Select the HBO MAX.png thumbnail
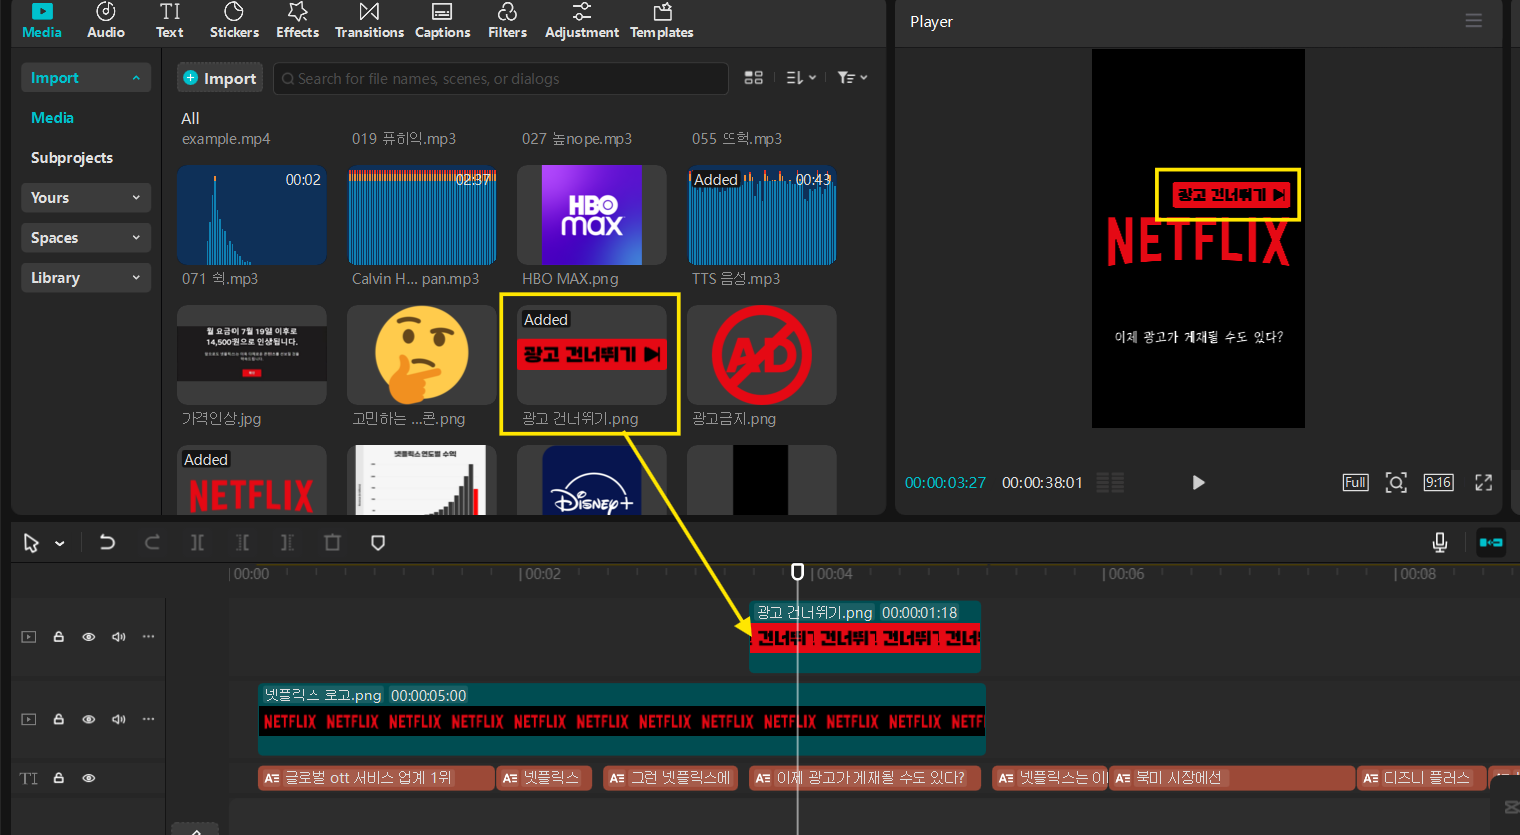Screen dimensions: 1520x835 [592, 215]
